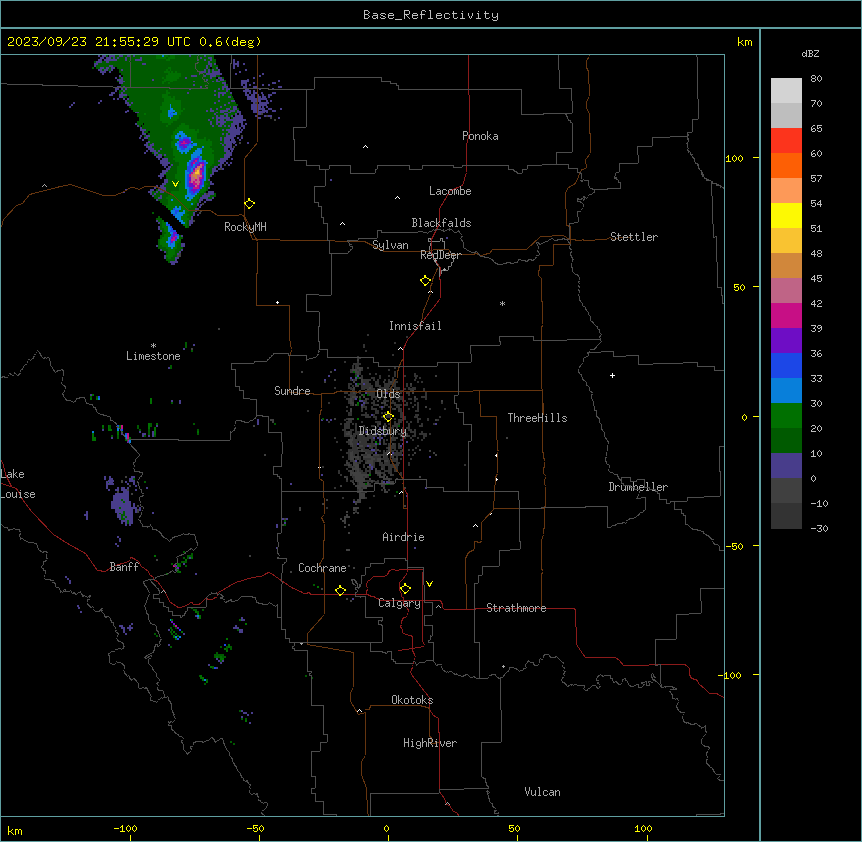Click the asterisk marker east of Innisfail

[x=502, y=303]
